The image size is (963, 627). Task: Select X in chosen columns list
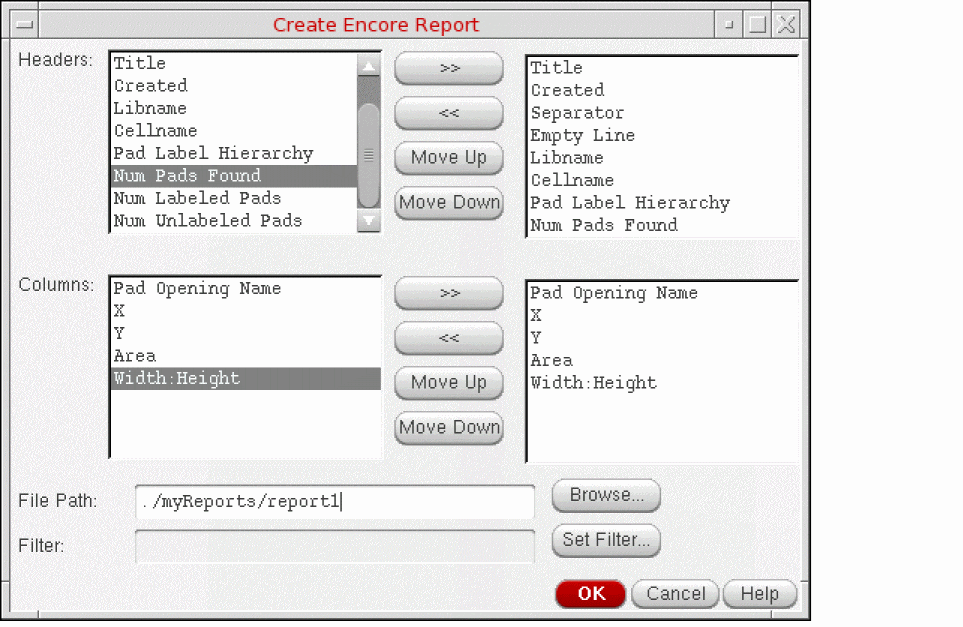tap(663, 316)
